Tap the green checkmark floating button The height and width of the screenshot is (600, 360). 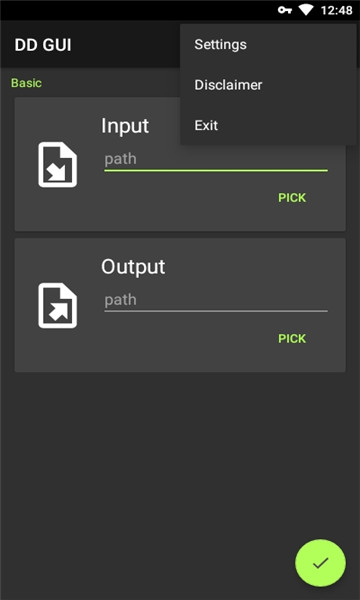tap(320, 563)
